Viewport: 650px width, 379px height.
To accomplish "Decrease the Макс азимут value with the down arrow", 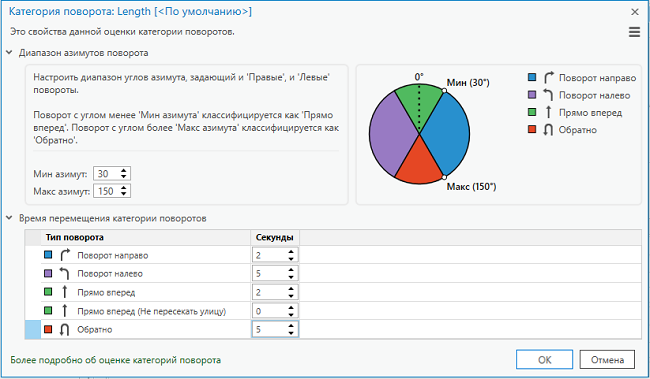I will 124,194.
